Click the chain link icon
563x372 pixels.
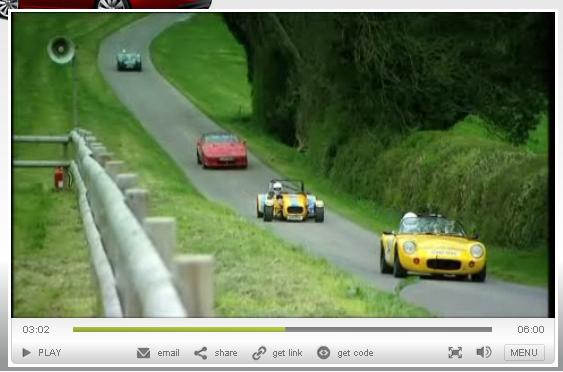click(x=259, y=353)
